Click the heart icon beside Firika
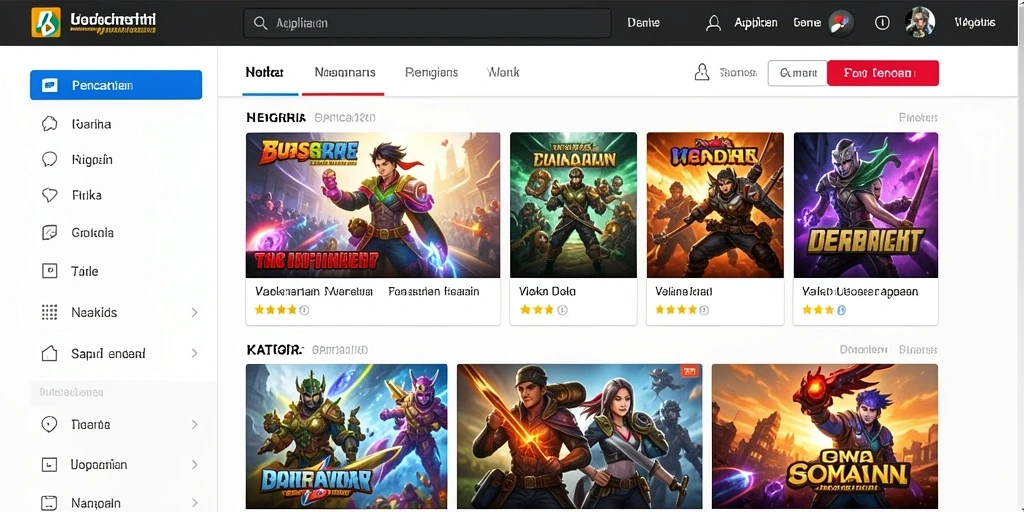 (50, 195)
